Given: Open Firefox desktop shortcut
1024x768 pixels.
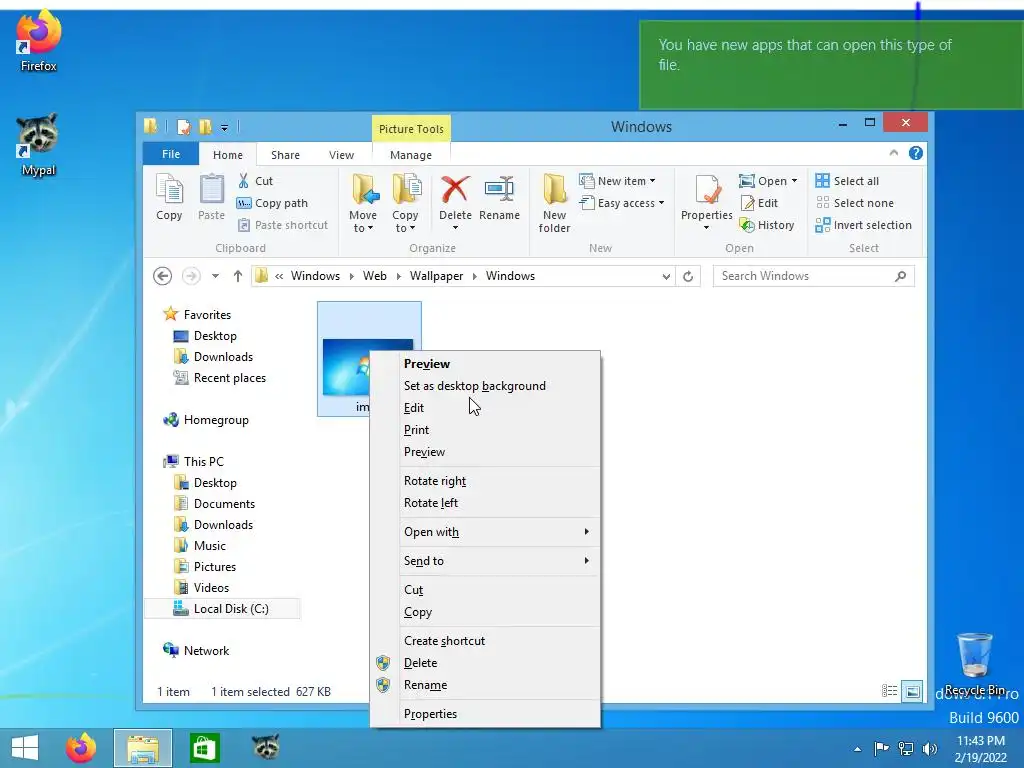Looking at the screenshot, I should click(39, 40).
